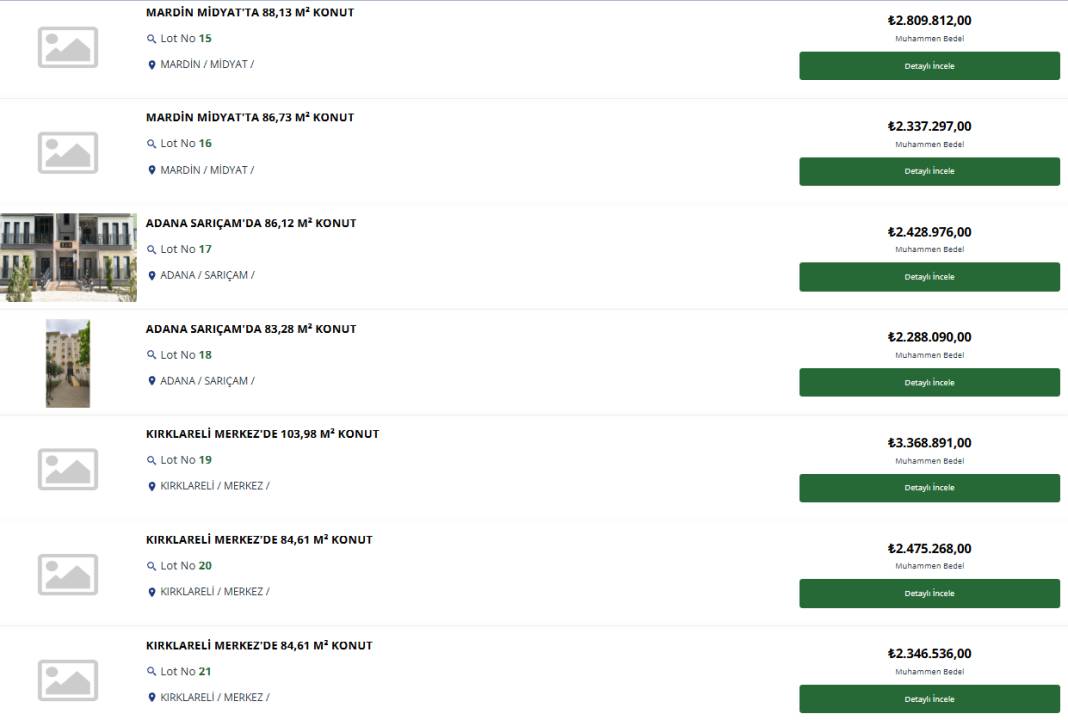Click the magnifier icon beside Lot No 21
This screenshot has height=720, width=1068.
tap(151, 672)
